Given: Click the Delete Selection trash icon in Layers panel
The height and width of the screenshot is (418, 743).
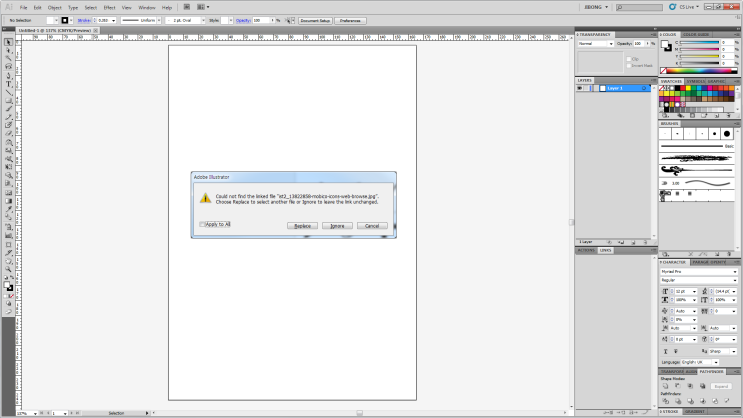Looking at the screenshot, I should pos(645,242).
